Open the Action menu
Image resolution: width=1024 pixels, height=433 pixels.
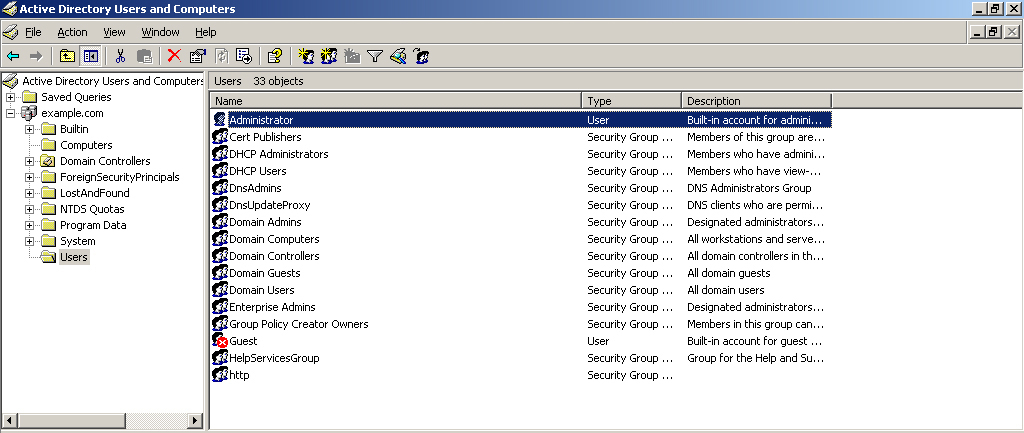72,32
